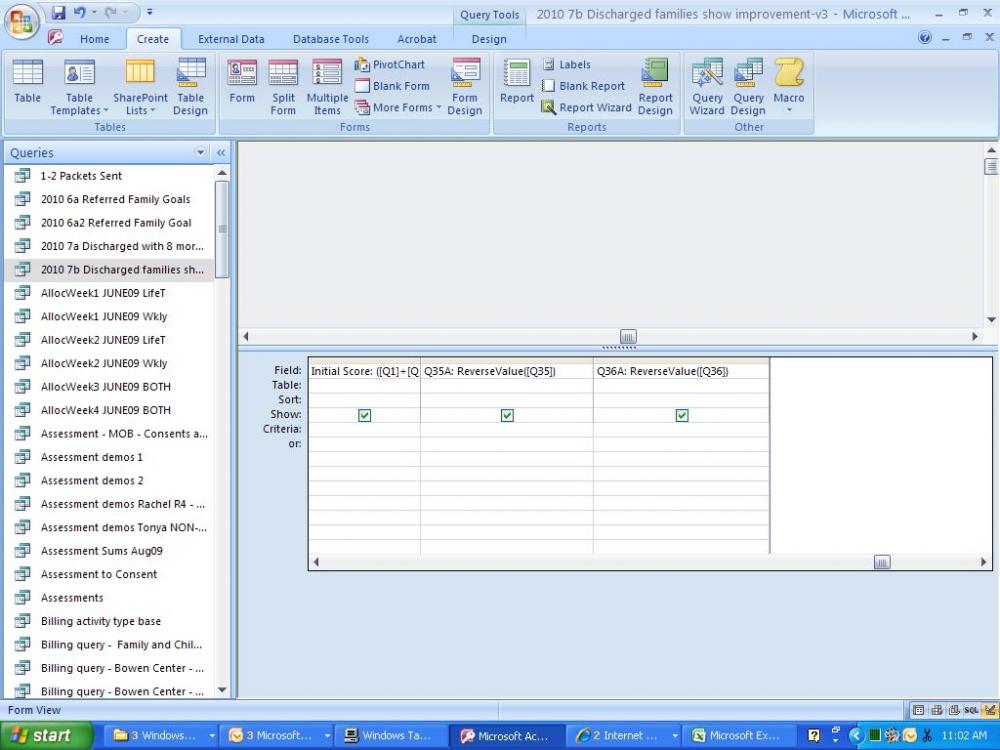Open Customize Quick Access Toolbar dropdown

(x=150, y=12)
